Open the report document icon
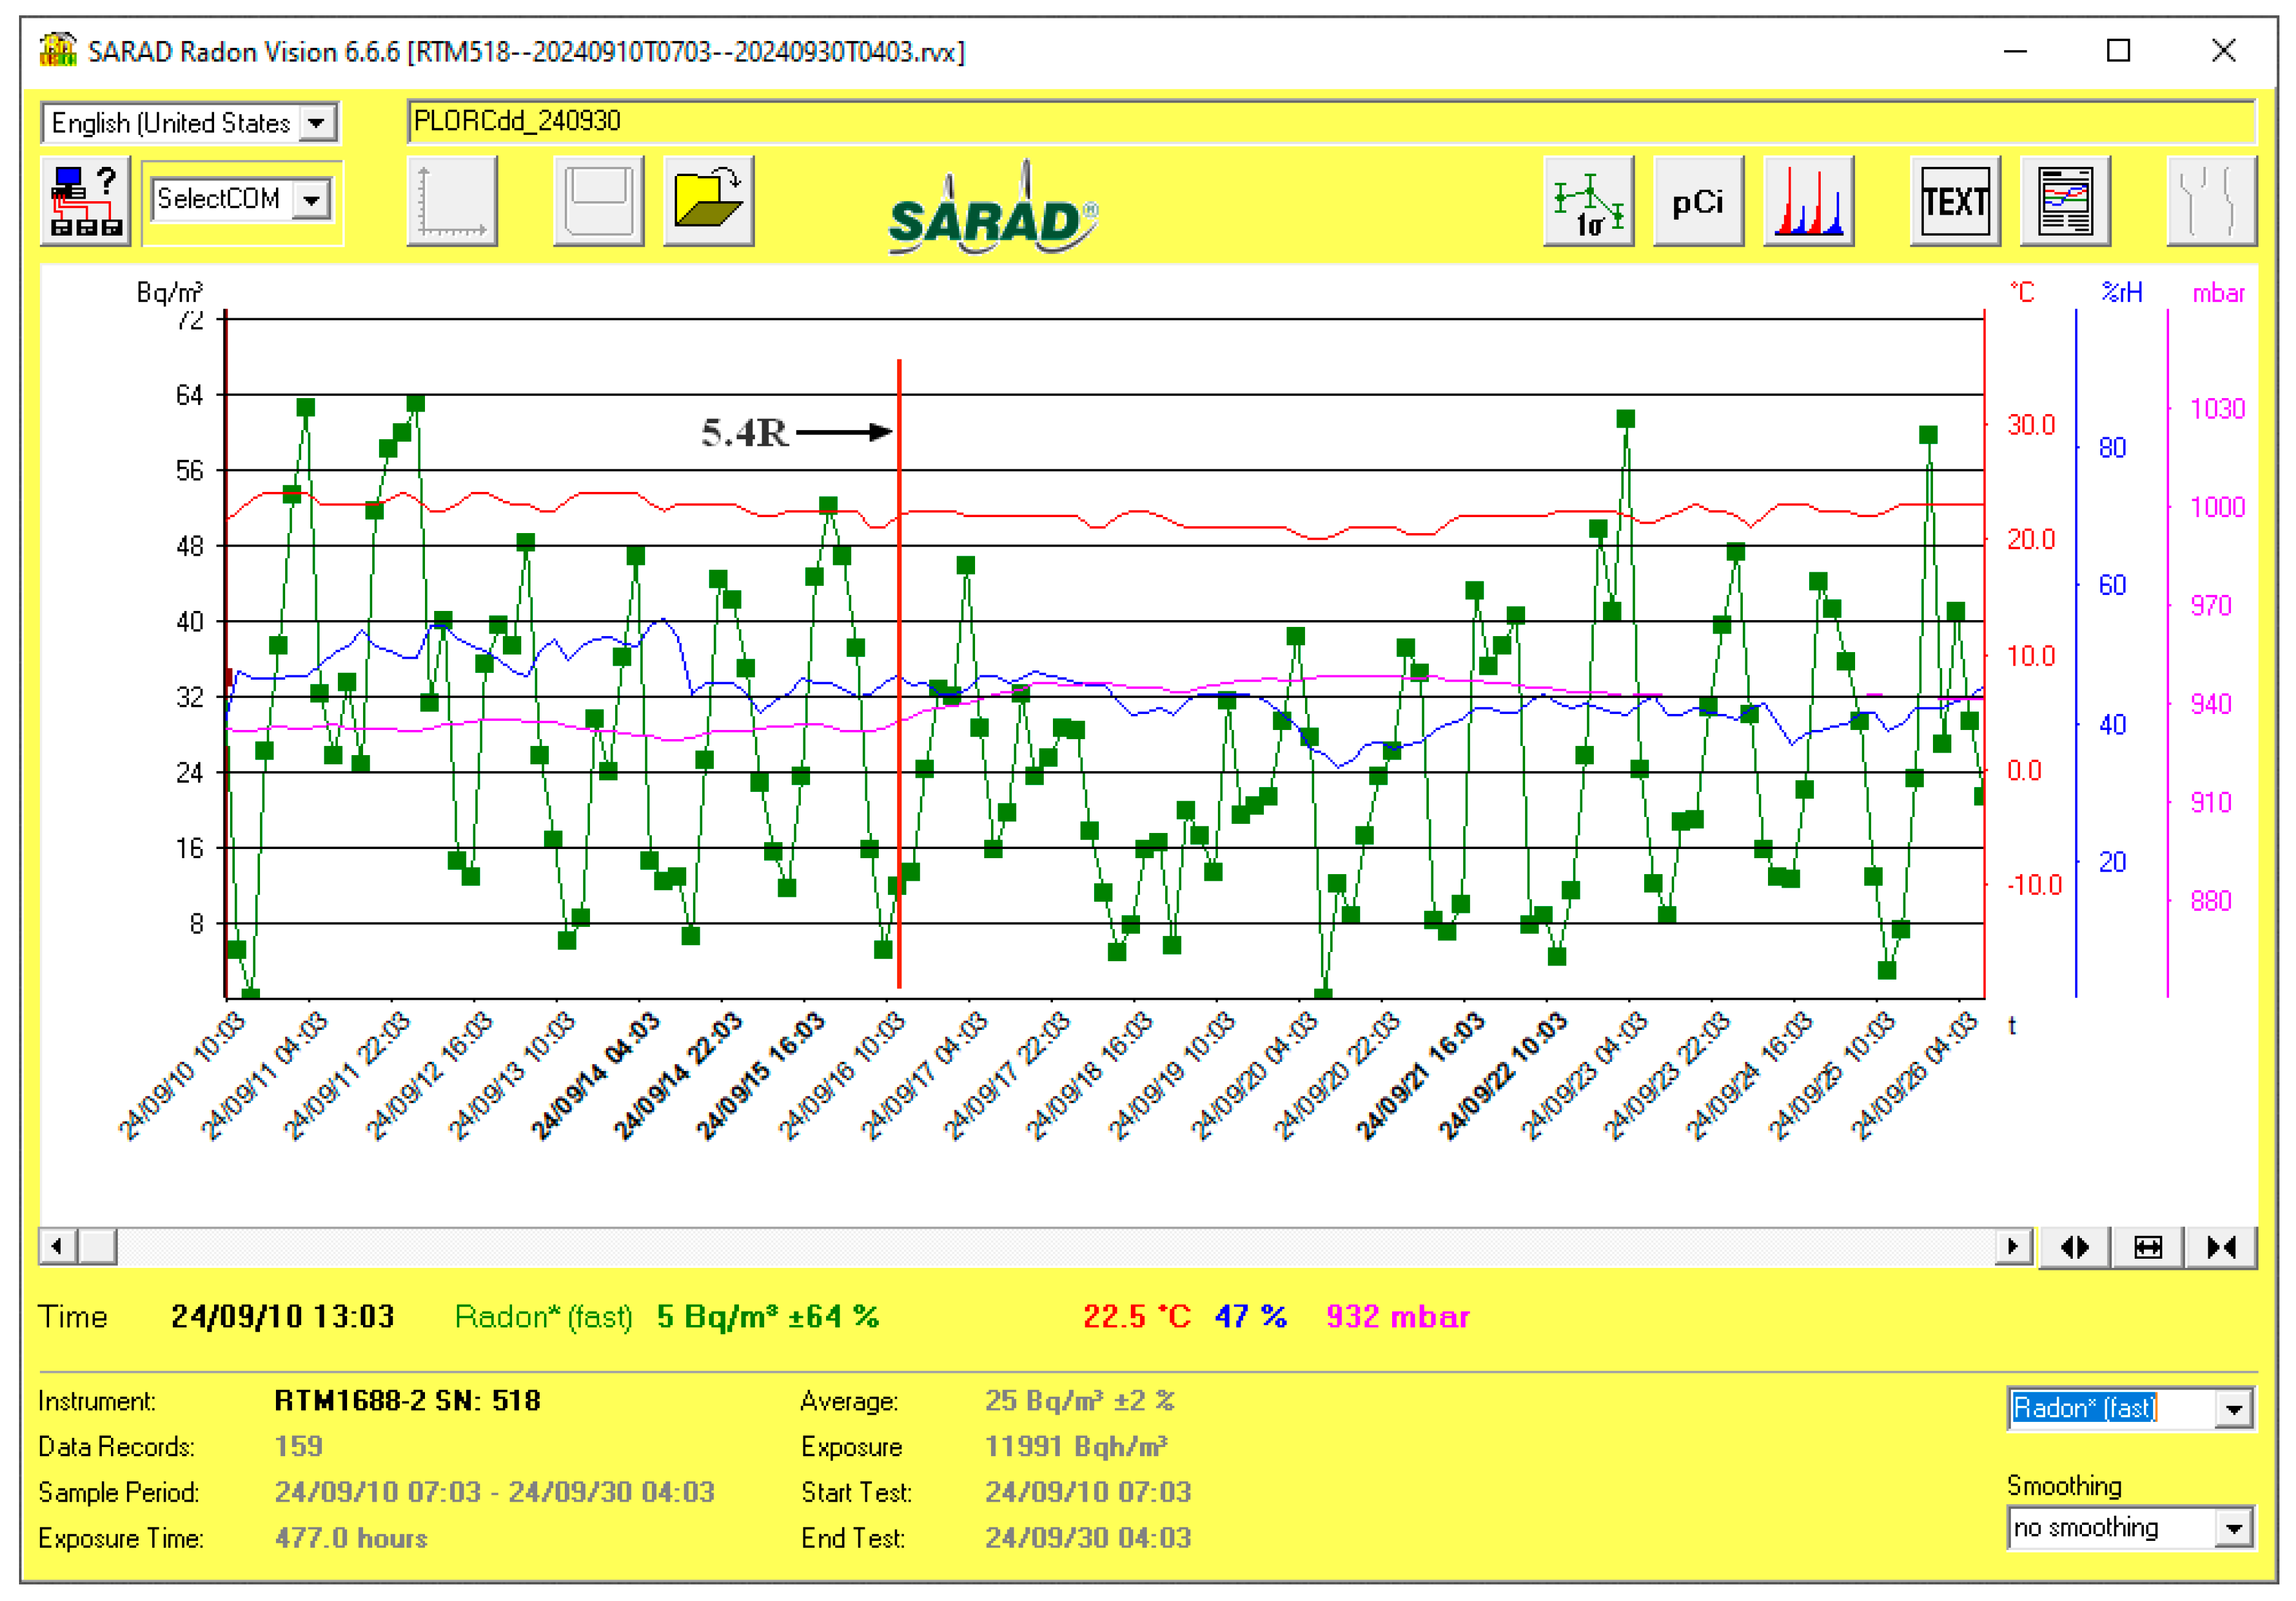Viewport: 2296px width, 1601px height. coord(2065,201)
